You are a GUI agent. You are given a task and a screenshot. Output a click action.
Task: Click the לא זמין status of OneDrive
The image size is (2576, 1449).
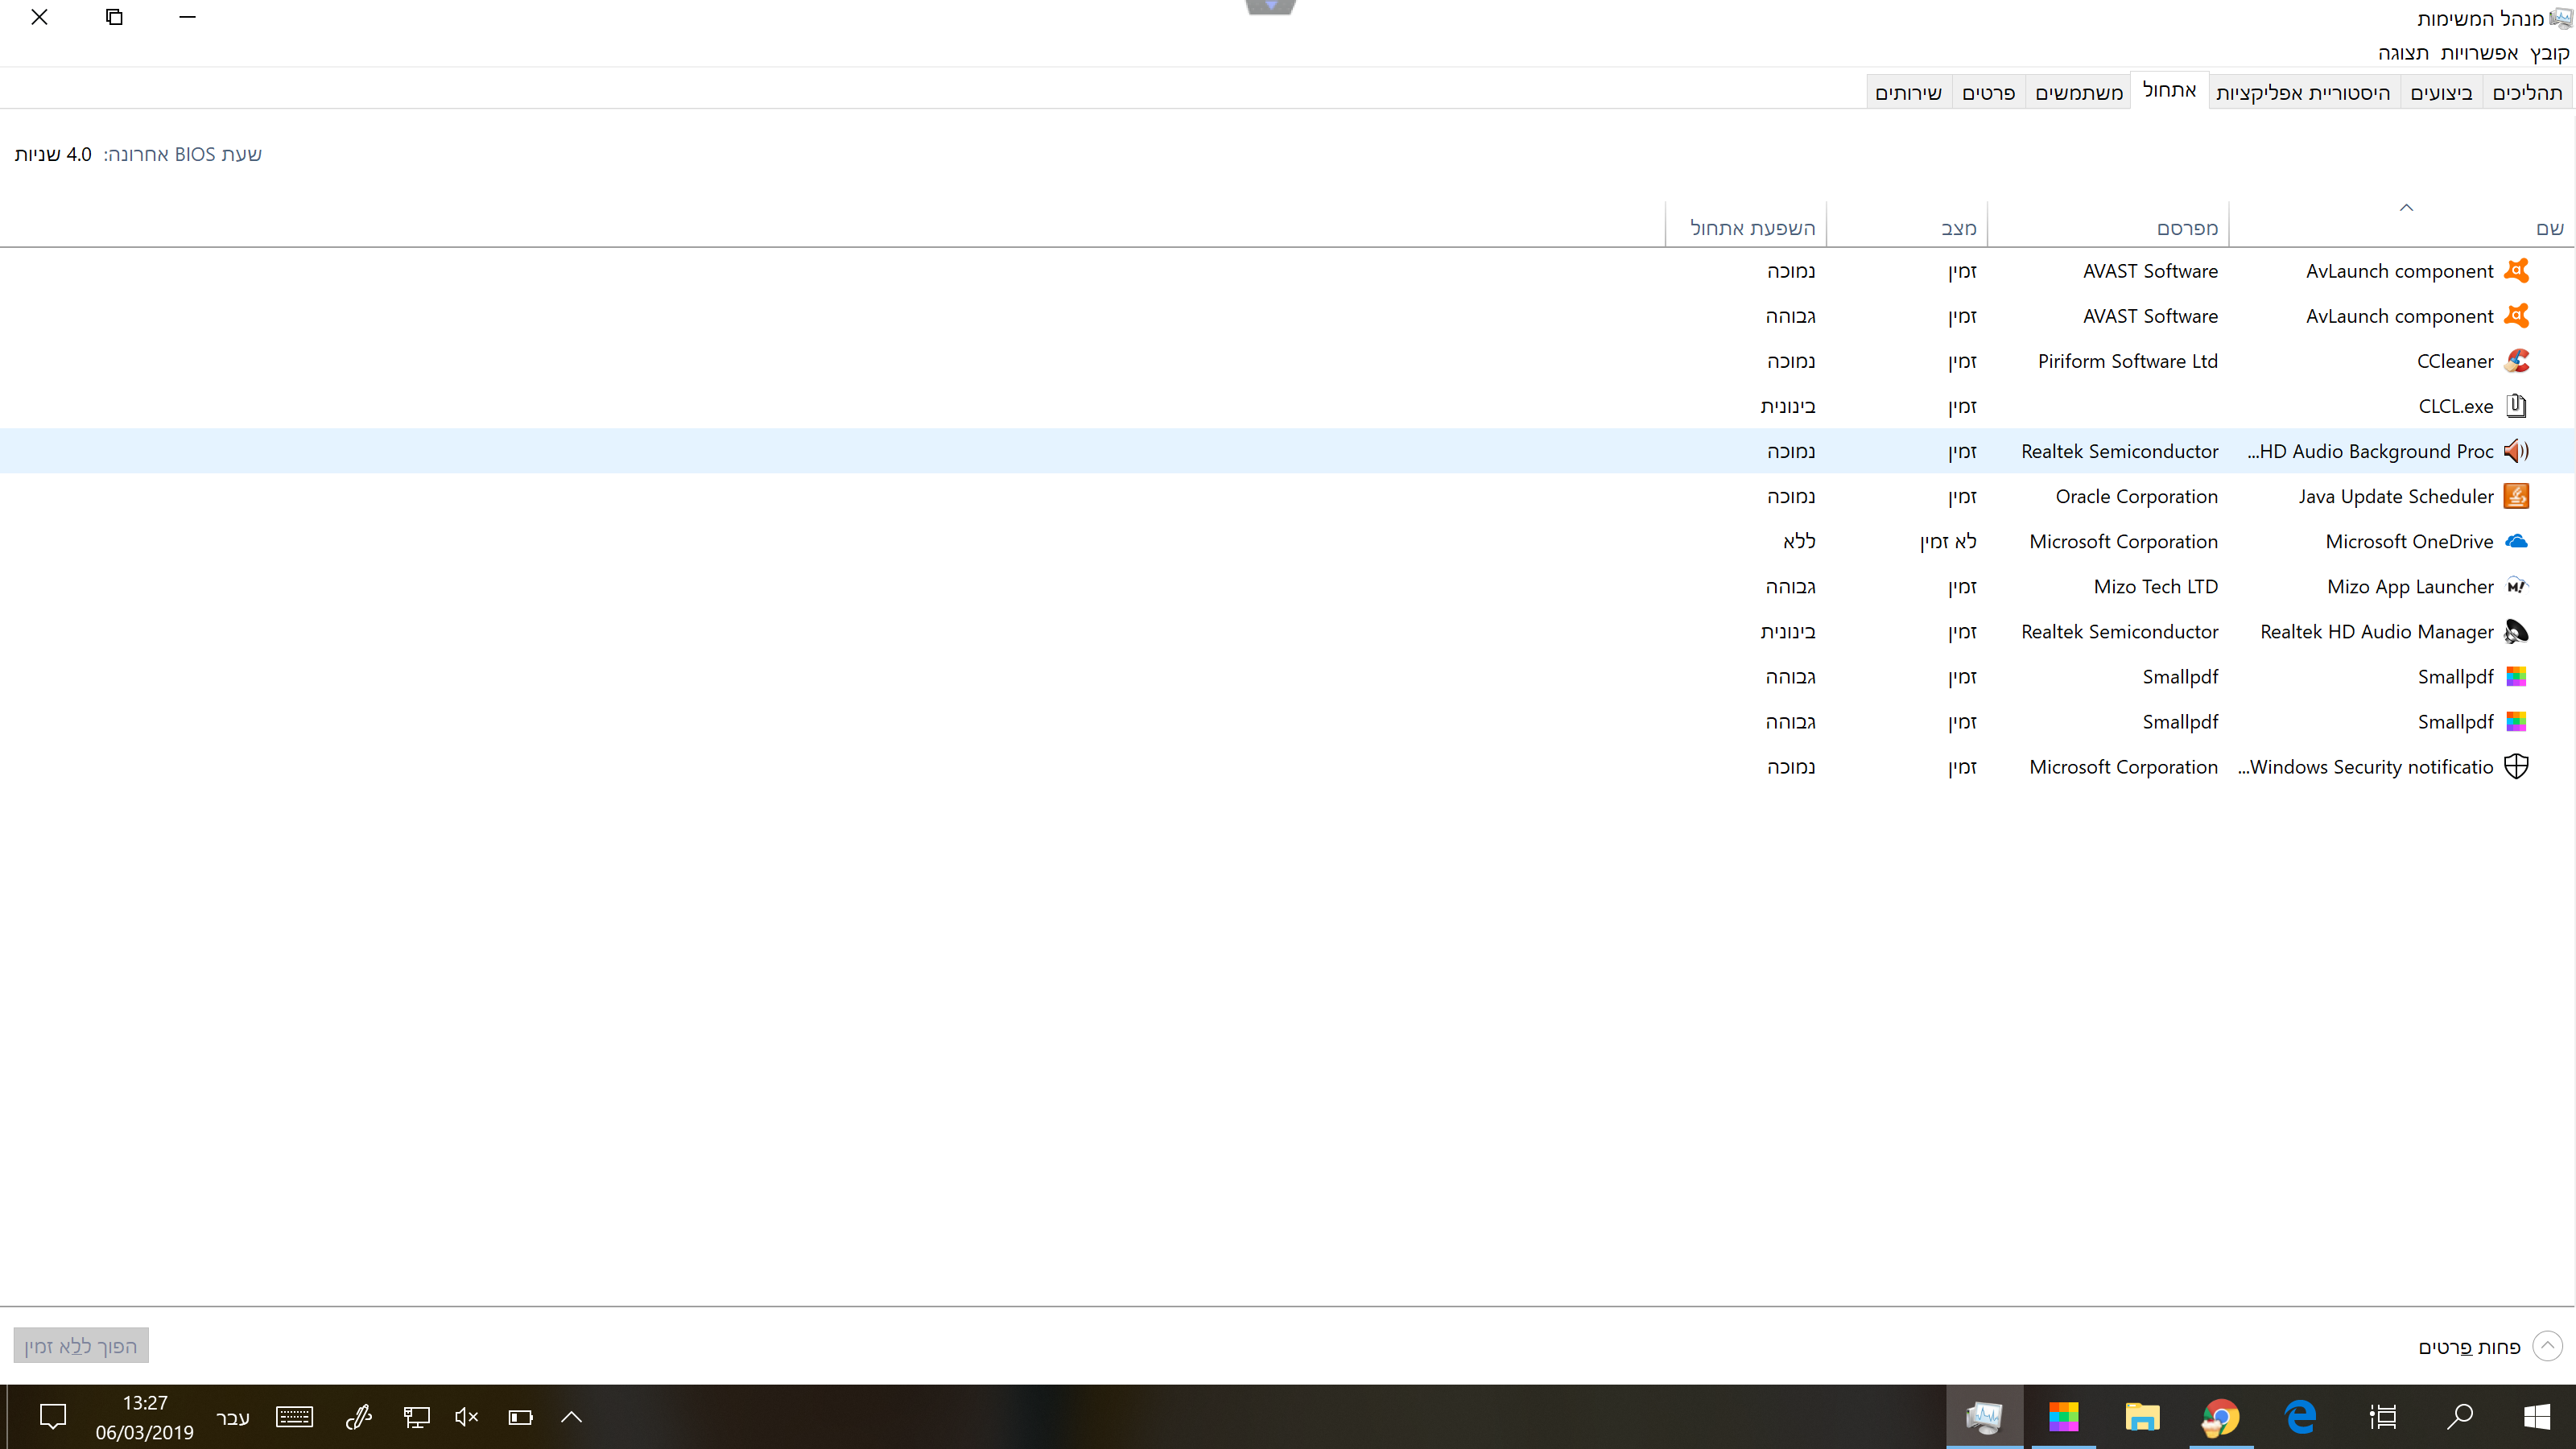pos(1948,542)
